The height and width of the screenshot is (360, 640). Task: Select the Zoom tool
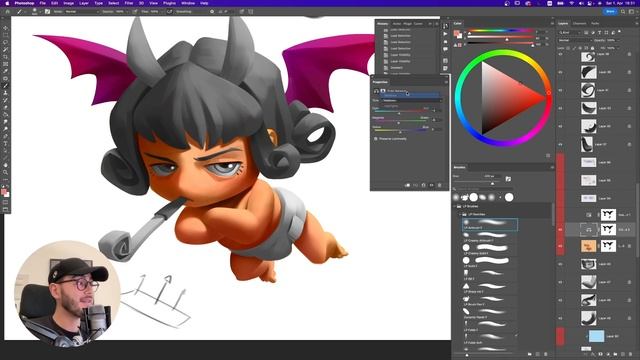pyautogui.click(x=5, y=172)
